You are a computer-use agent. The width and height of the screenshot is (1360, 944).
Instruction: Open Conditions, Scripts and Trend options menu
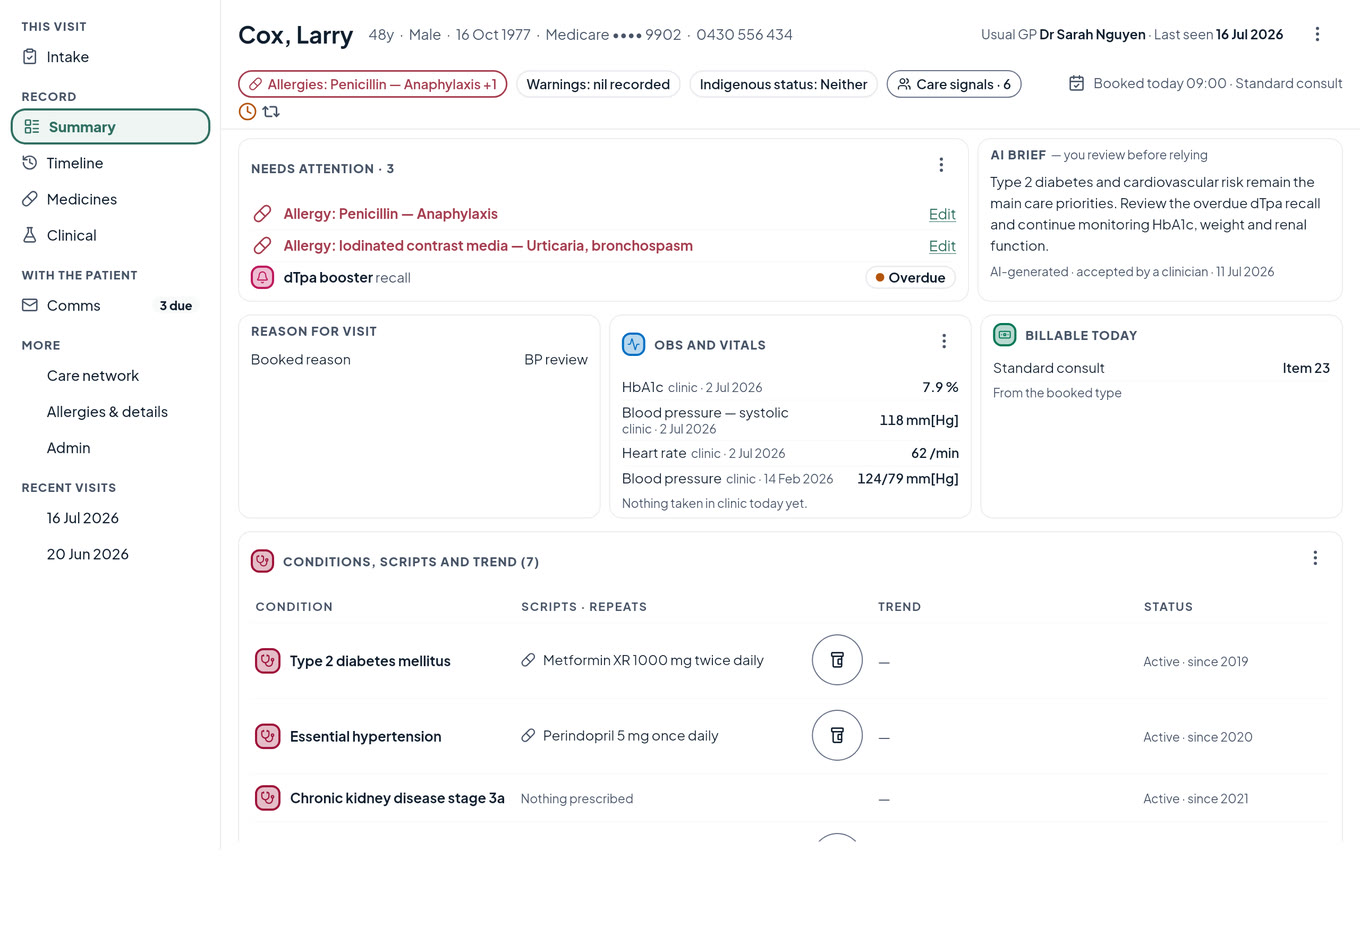click(1315, 558)
